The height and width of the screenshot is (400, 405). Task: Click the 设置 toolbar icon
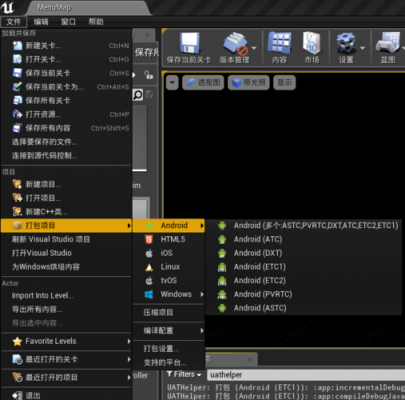click(346, 43)
